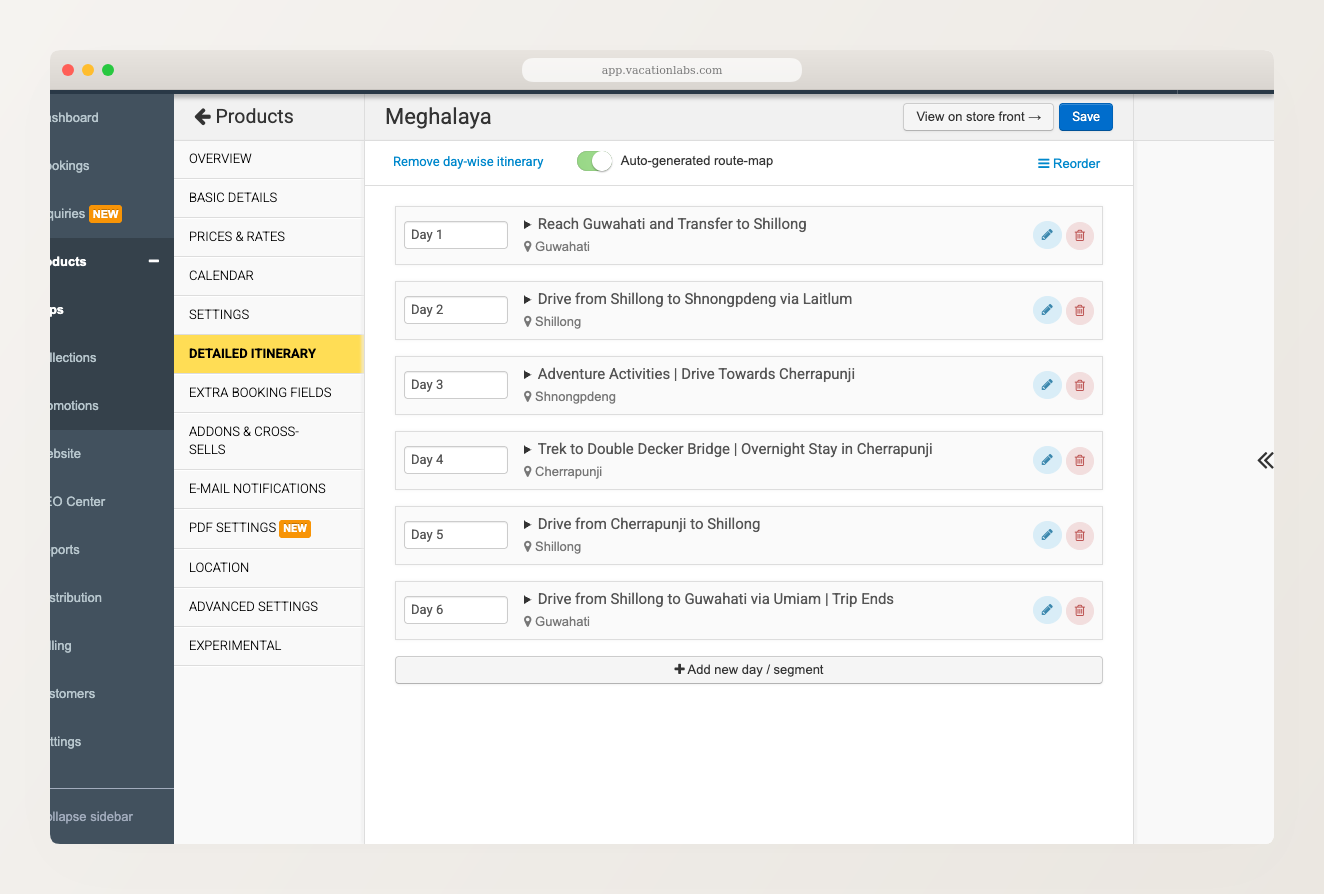1324x894 pixels.
Task: Click the Day 1 label field
Action: click(456, 235)
